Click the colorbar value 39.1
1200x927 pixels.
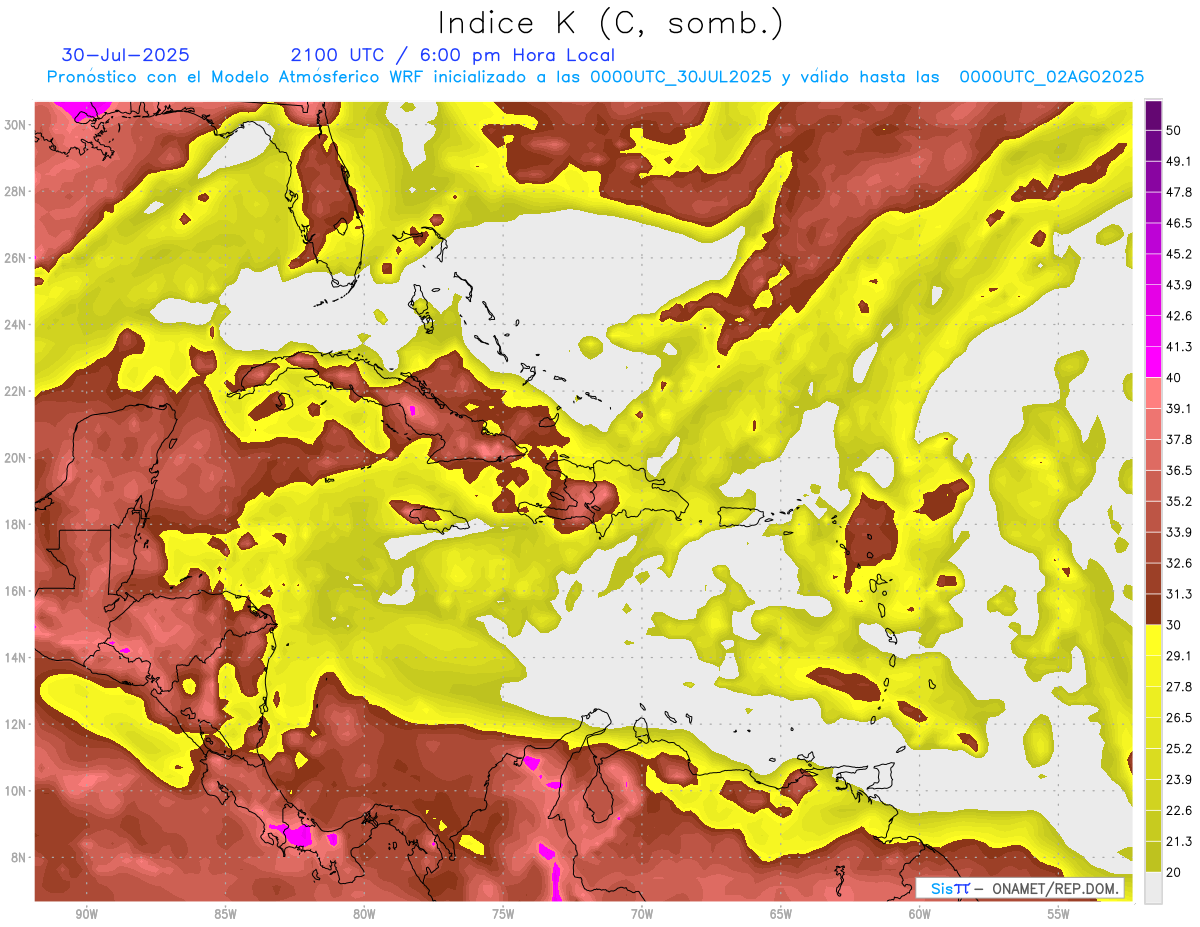pos(1178,408)
